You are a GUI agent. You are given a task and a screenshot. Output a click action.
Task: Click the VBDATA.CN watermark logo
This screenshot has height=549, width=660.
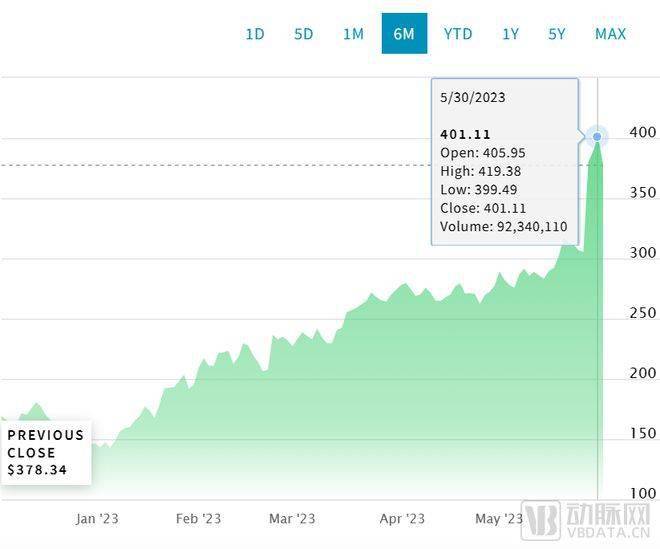592,522
